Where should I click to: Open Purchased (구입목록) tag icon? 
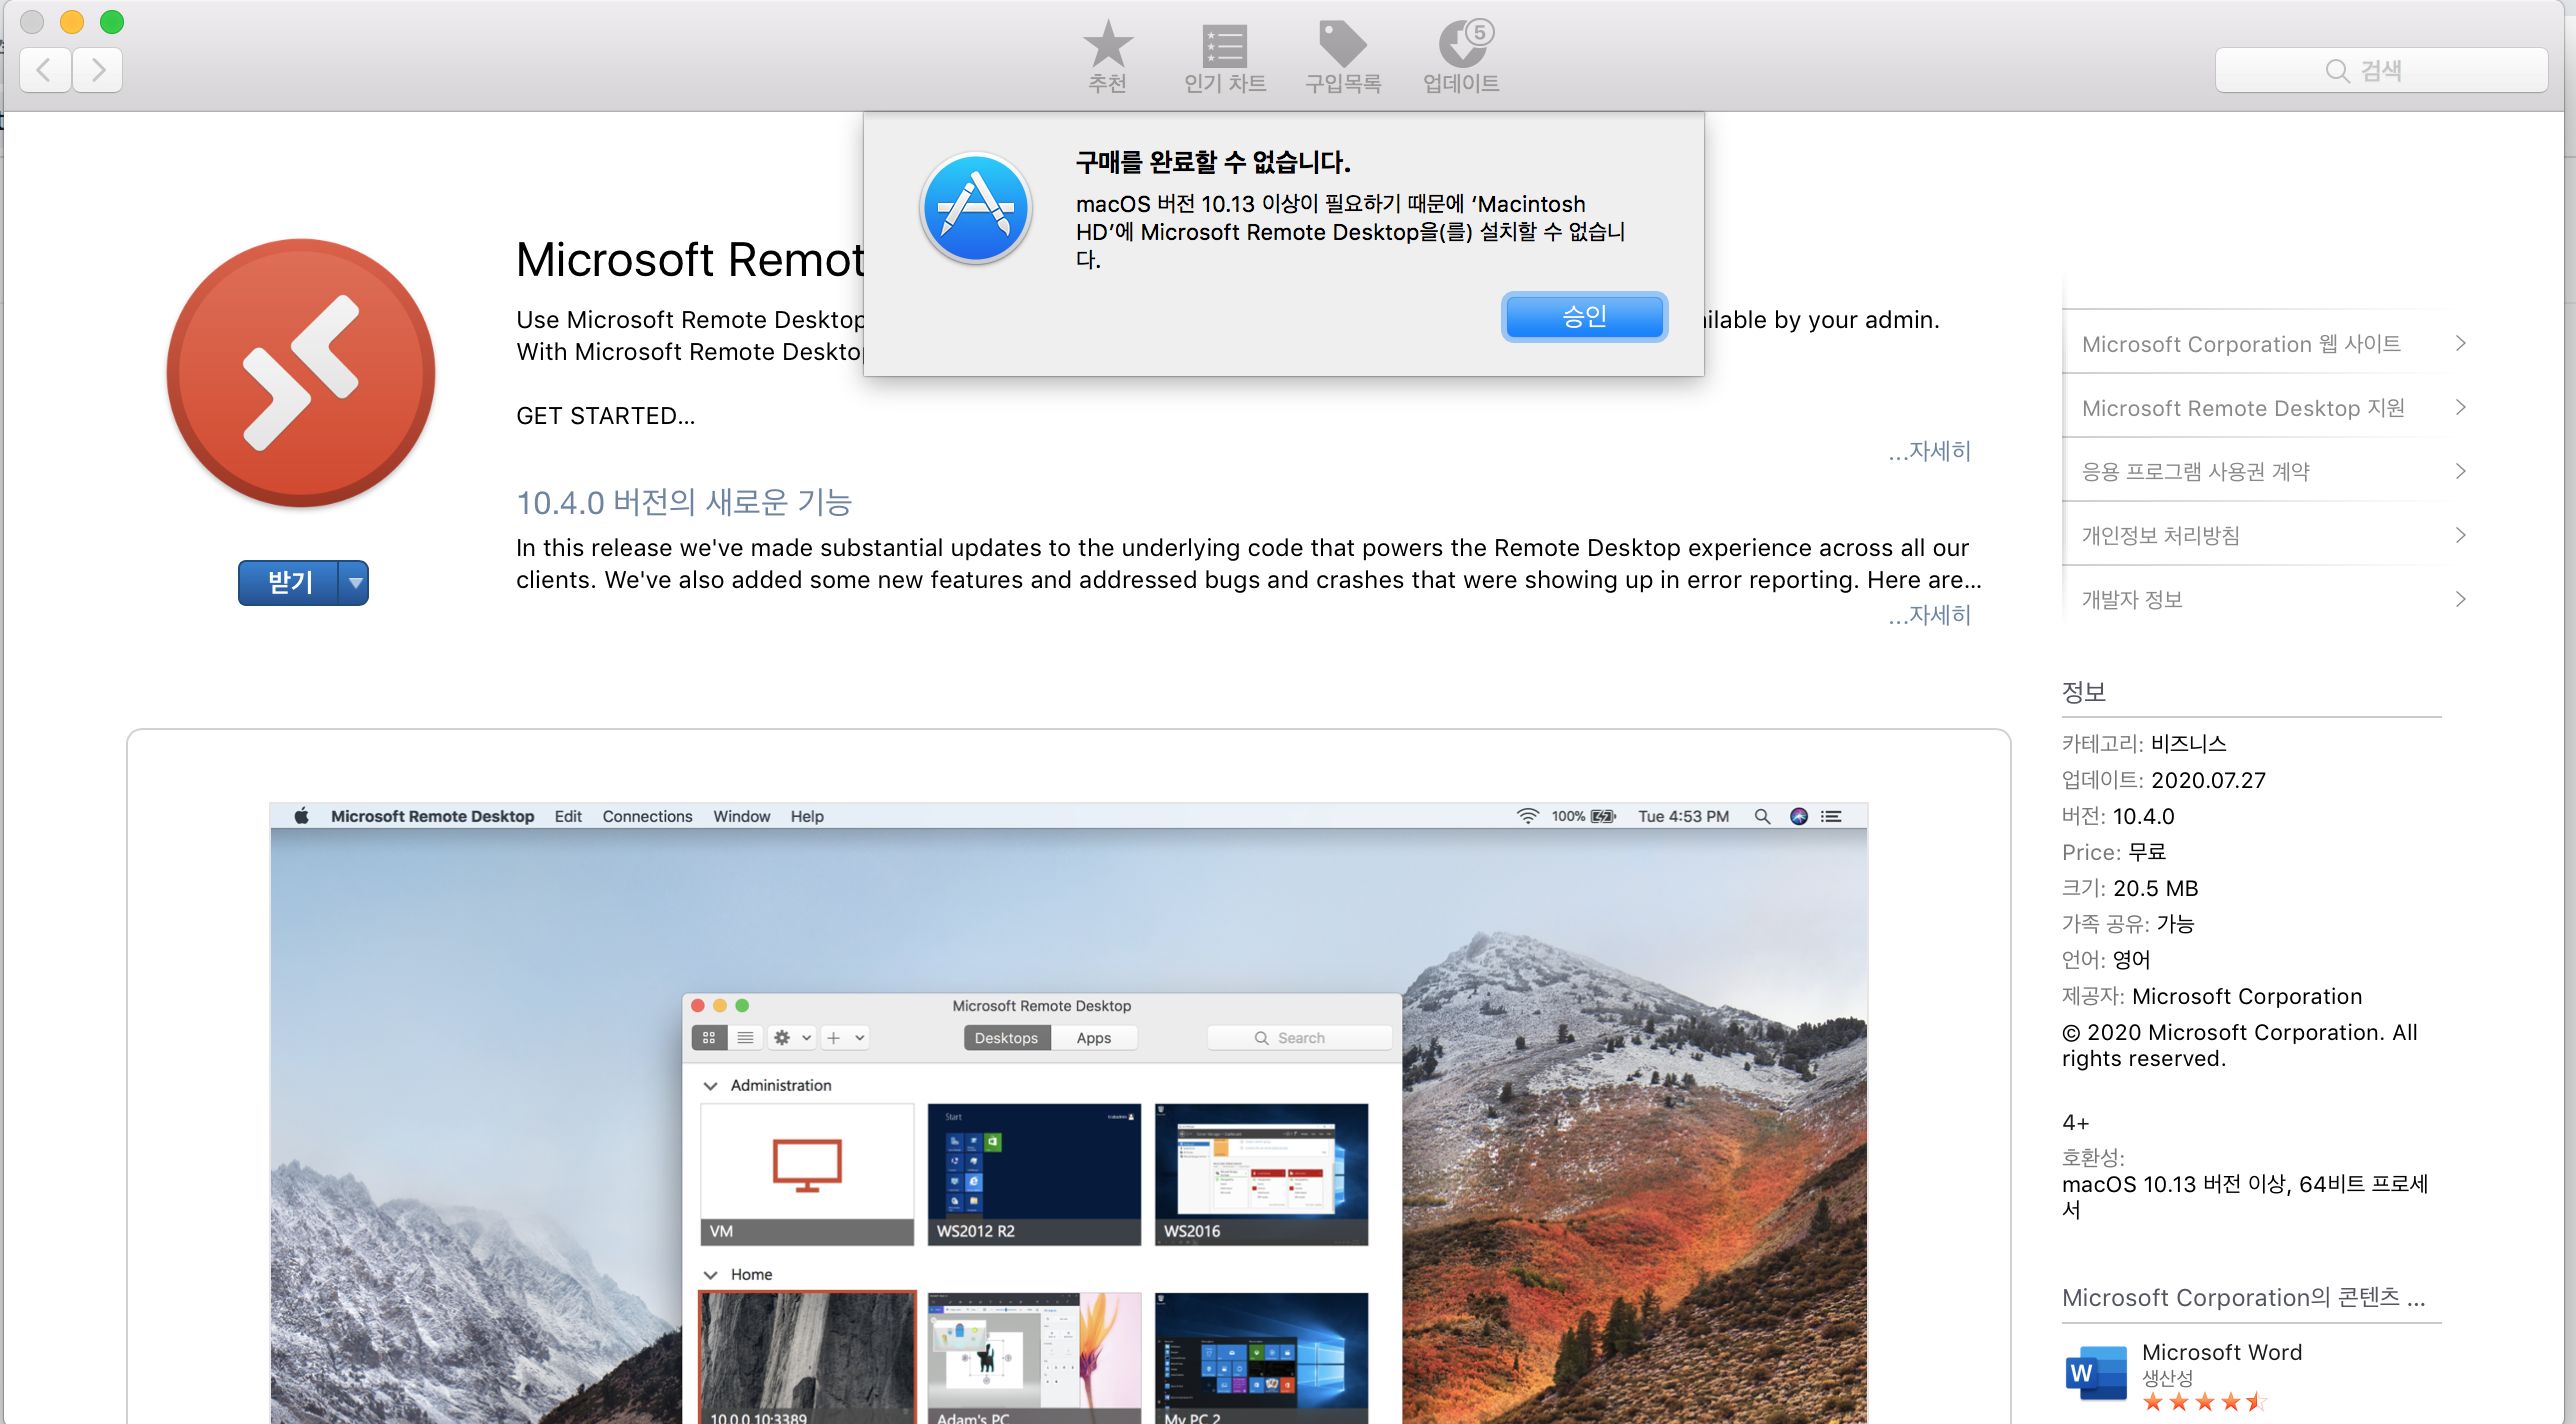tap(1342, 44)
